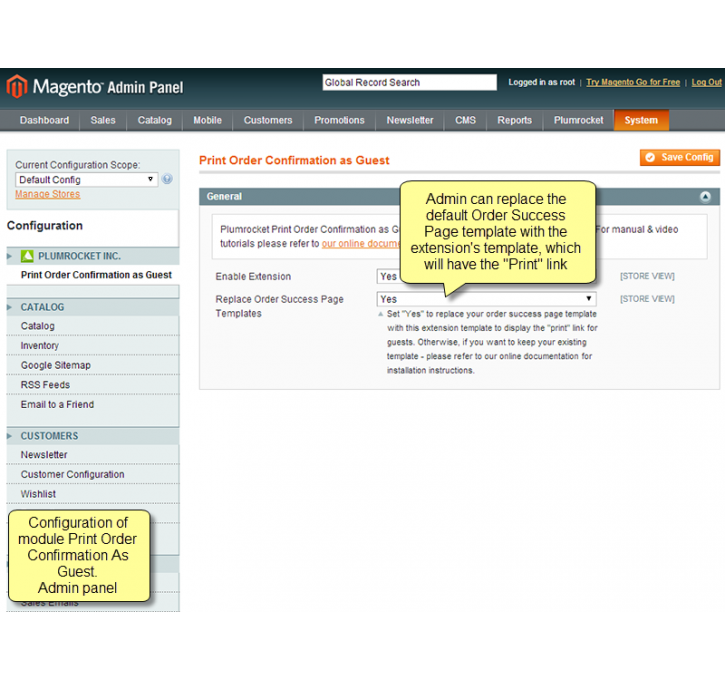Click STORE VIEW label beside Enable Extension
Image resolution: width=725 pixels, height=680 pixels.
(x=647, y=276)
